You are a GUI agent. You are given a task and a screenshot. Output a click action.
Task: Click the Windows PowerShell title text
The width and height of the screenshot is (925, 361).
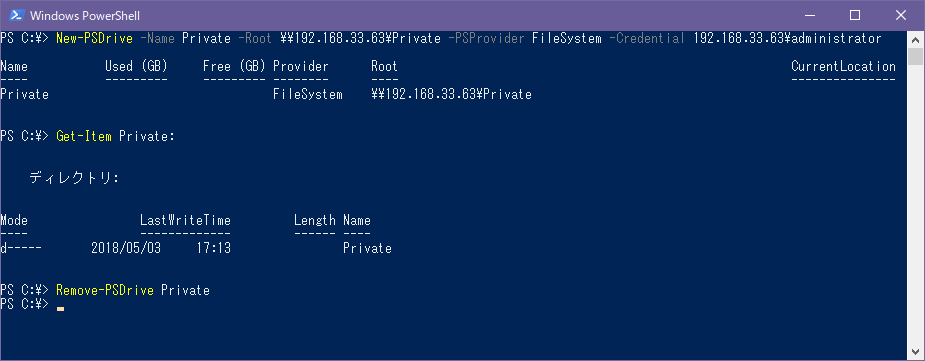(84, 16)
